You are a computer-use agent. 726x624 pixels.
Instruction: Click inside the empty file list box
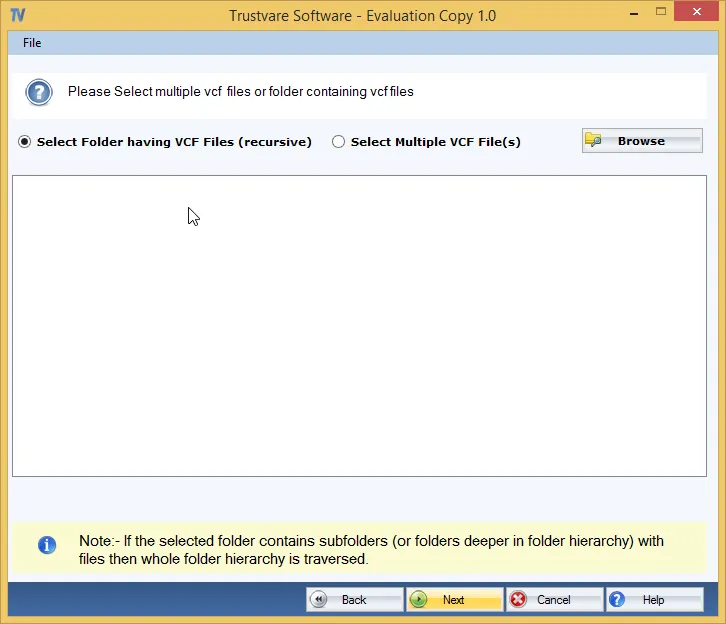(x=359, y=326)
